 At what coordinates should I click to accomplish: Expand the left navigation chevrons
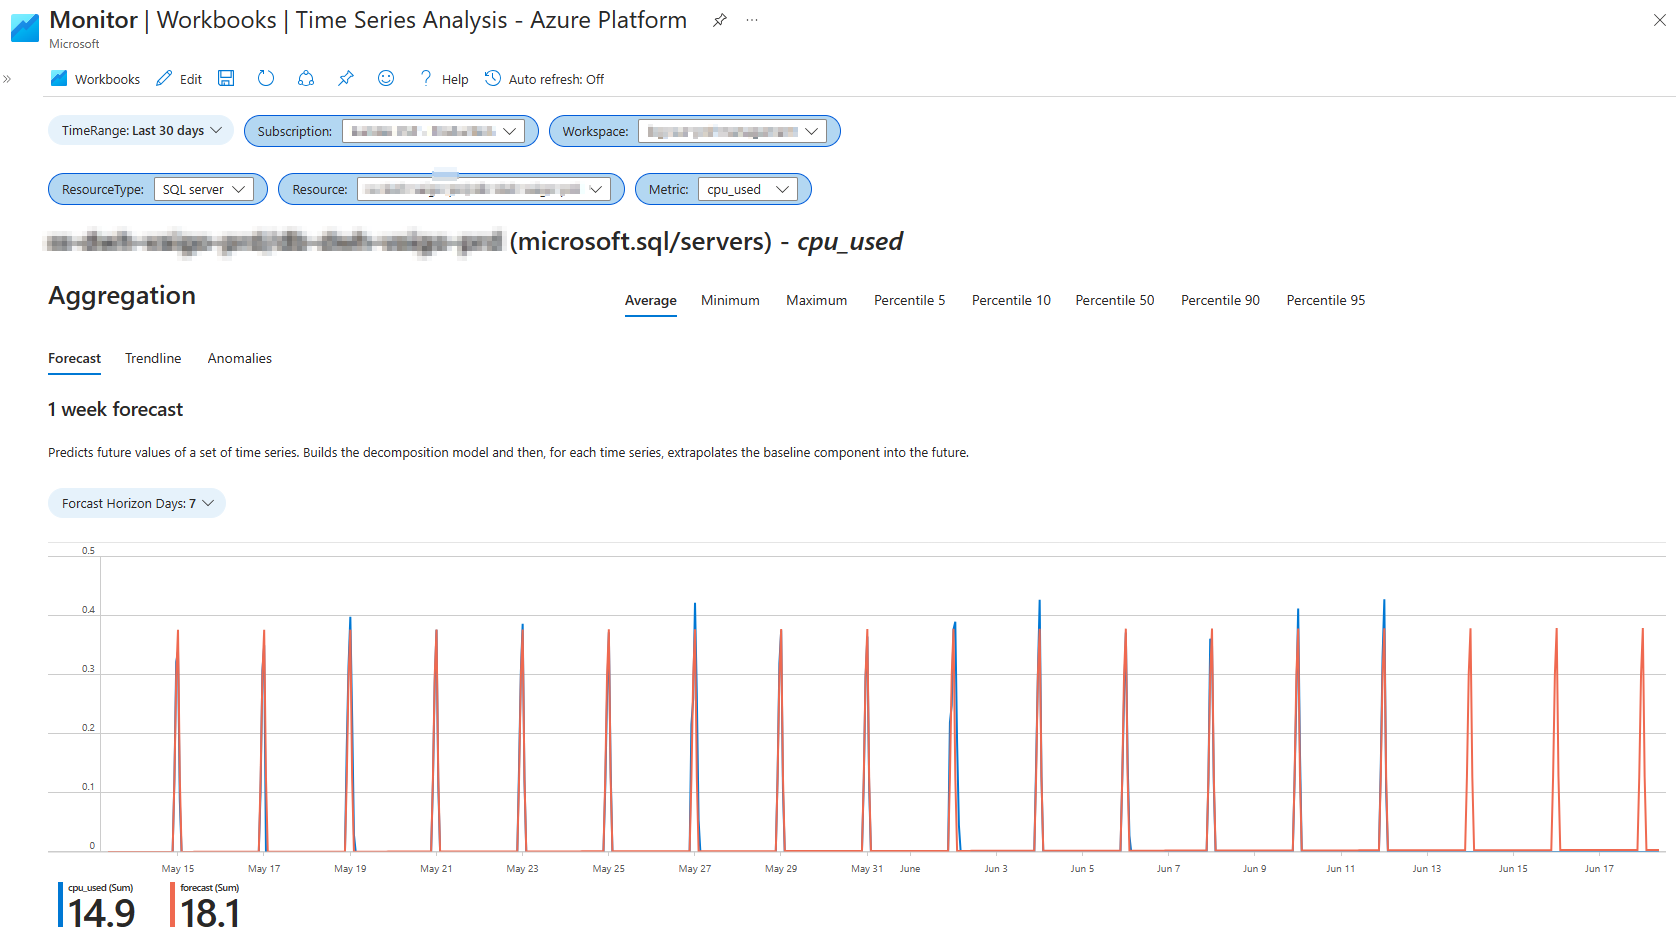coord(7,79)
